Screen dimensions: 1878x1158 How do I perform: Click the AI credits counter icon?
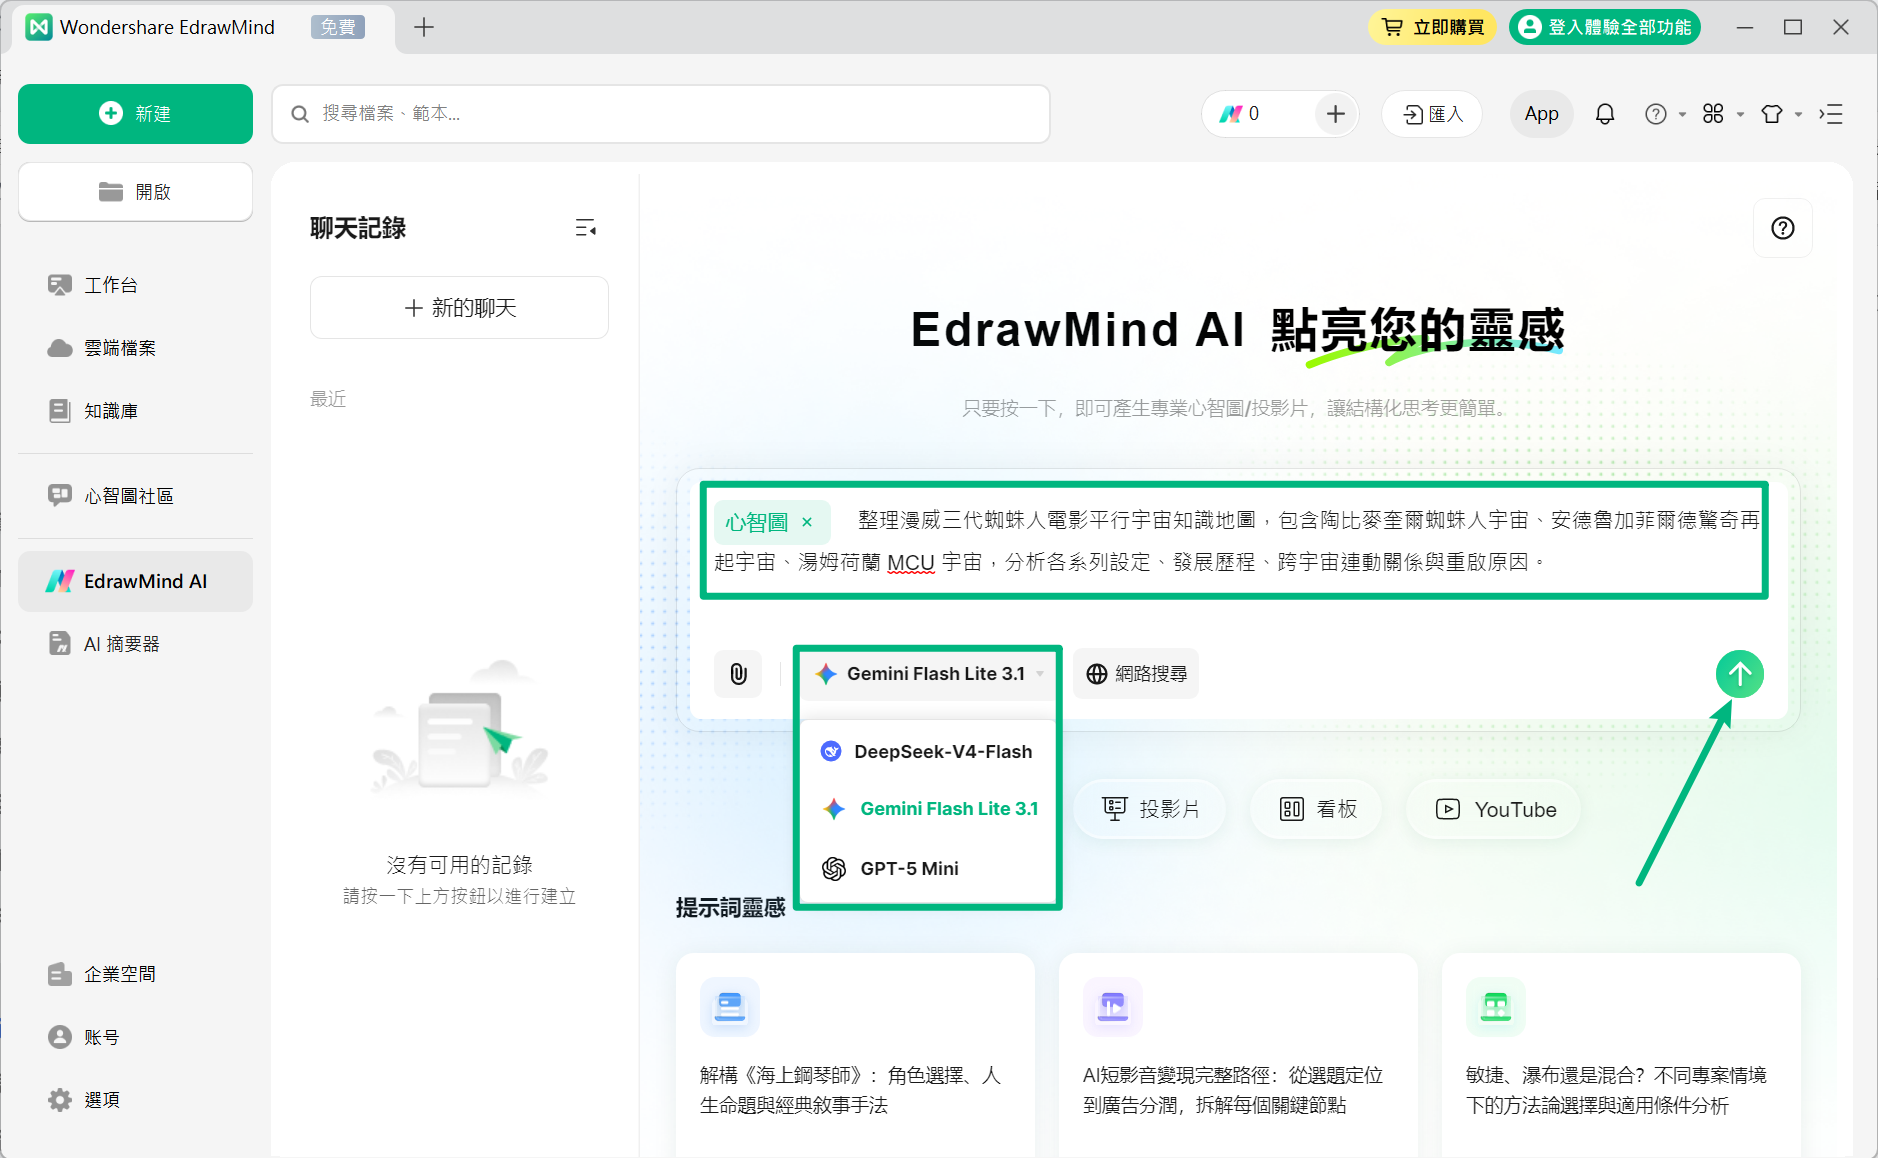pyautogui.click(x=1231, y=114)
